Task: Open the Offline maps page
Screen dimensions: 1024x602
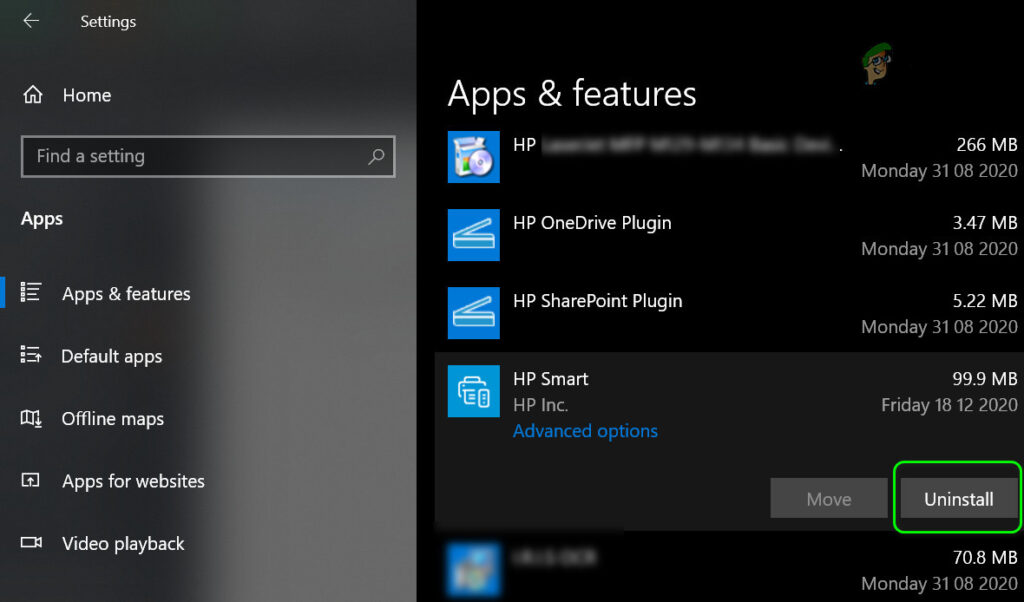Action: tap(112, 419)
